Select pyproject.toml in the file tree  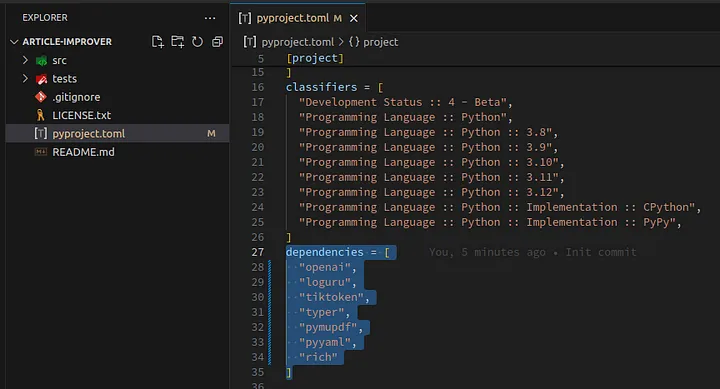pos(89,134)
